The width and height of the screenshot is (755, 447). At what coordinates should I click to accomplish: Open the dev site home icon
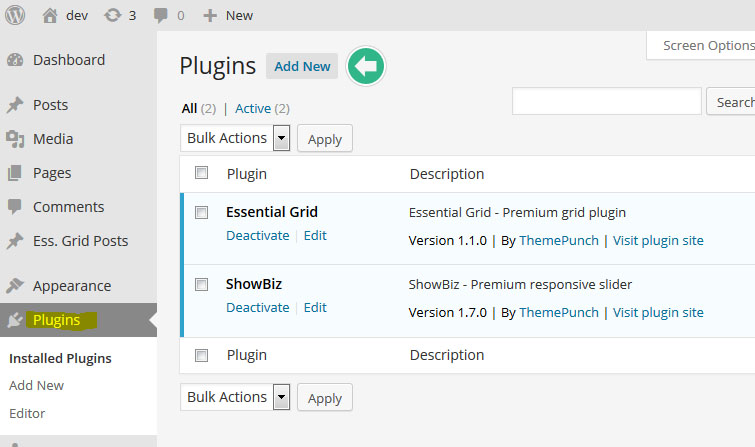(x=50, y=15)
